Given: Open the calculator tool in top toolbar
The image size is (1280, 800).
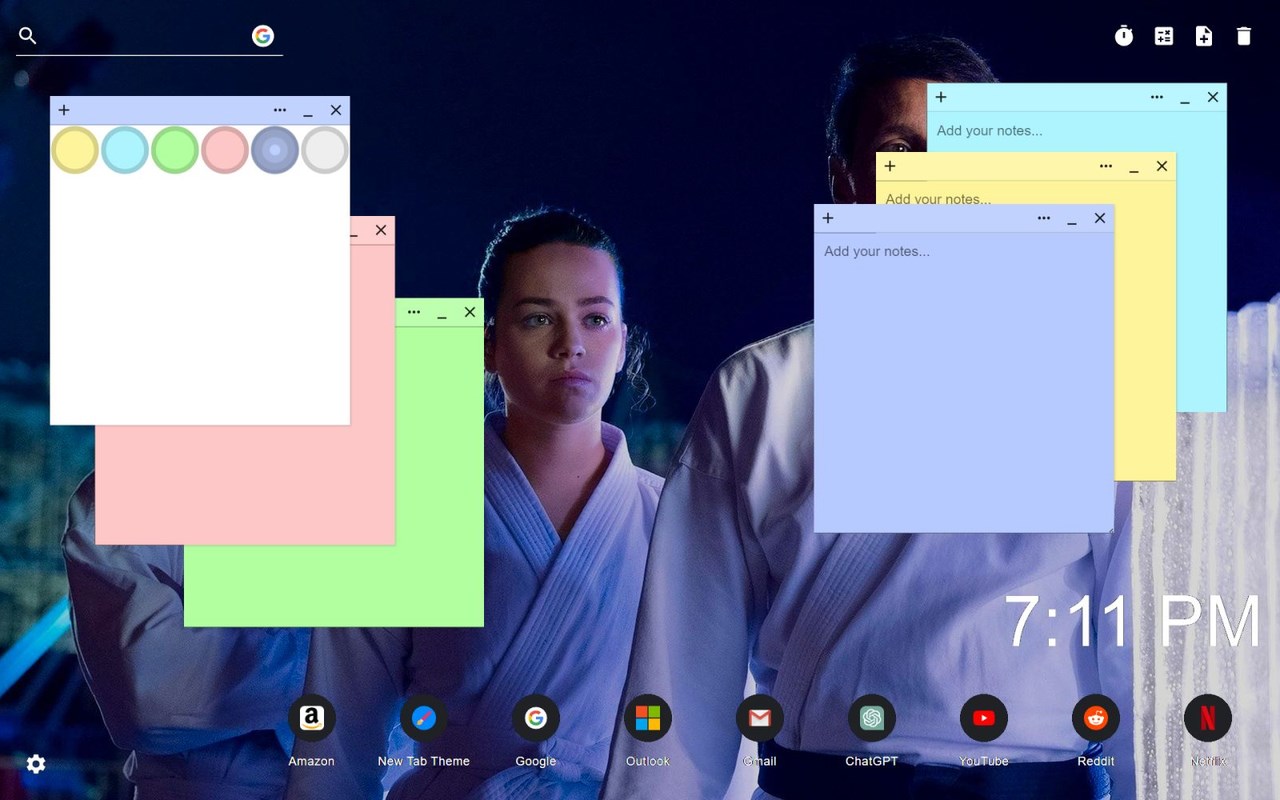Looking at the screenshot, I should coord(1164,36).
